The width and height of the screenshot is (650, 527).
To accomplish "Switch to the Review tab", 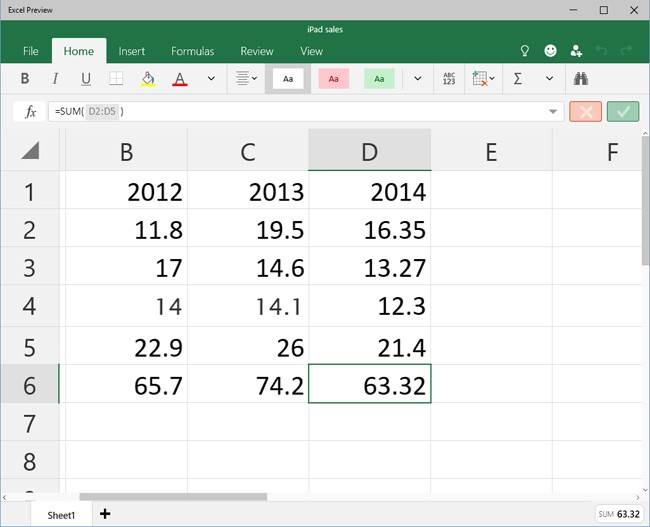I will click(257, 51).
